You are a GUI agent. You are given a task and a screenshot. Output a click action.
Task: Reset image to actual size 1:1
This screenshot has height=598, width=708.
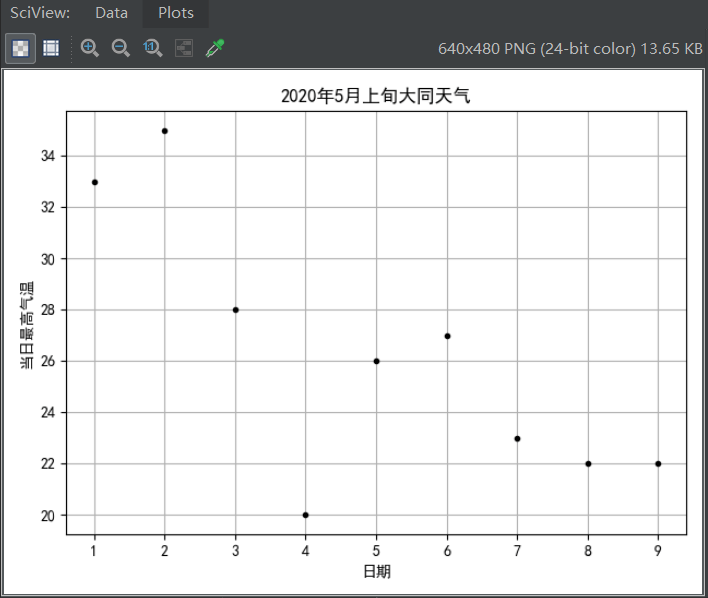[x=152, y=48]
